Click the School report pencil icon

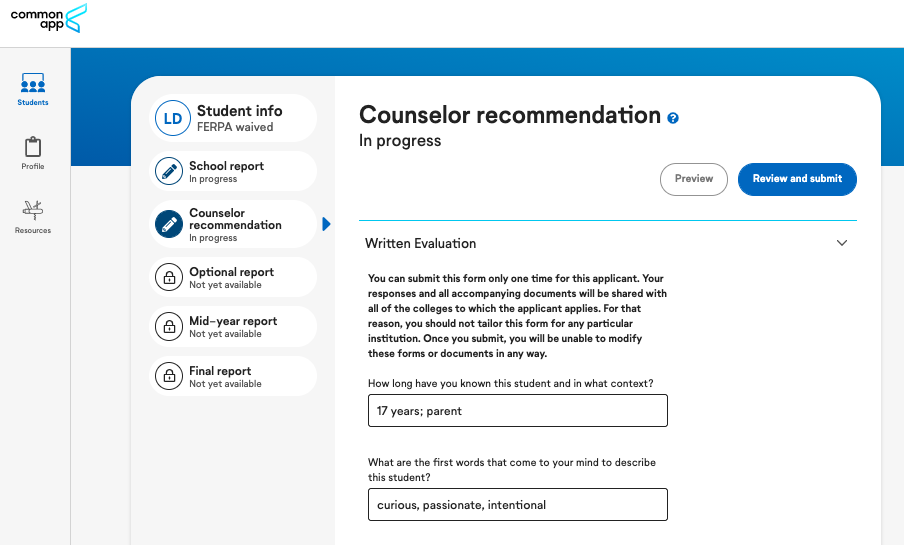tap(169, 171)
